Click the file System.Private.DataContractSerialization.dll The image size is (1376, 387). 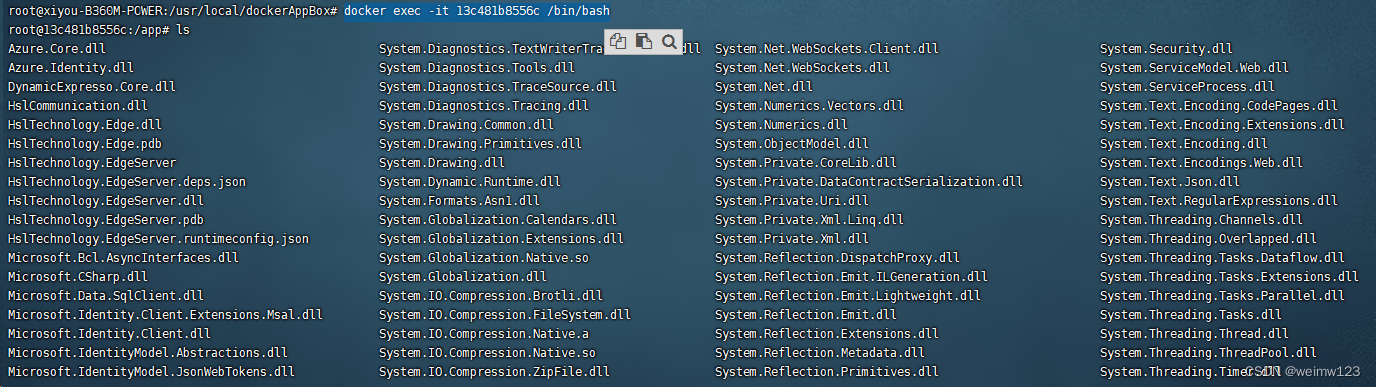pos(869,181)
